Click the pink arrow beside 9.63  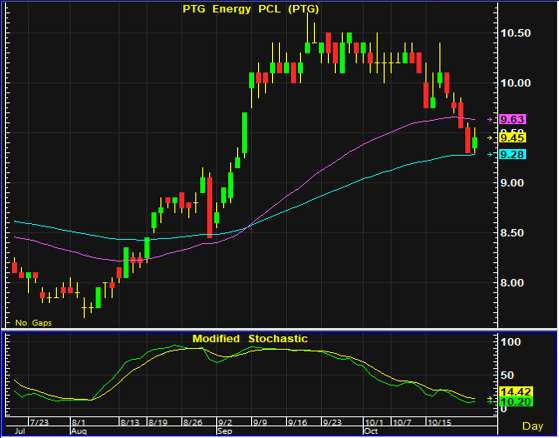coord(490,120)
